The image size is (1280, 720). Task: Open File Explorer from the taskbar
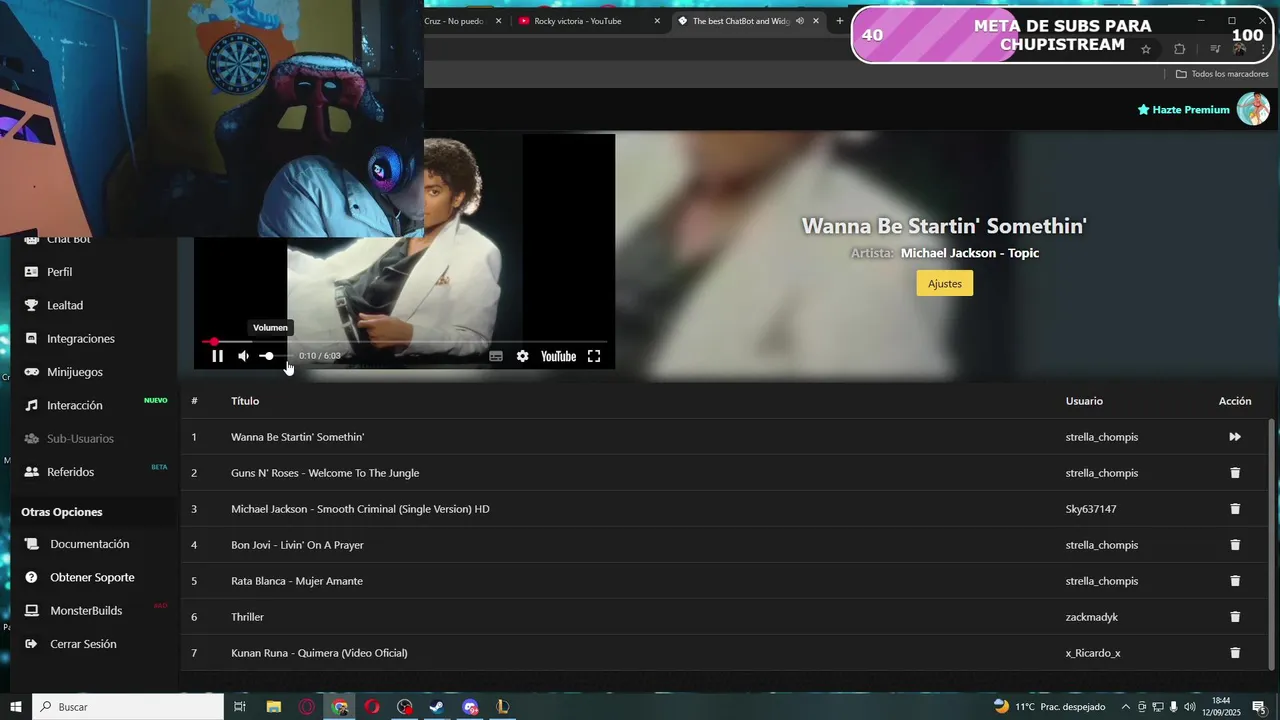click(x=273, y=707)
